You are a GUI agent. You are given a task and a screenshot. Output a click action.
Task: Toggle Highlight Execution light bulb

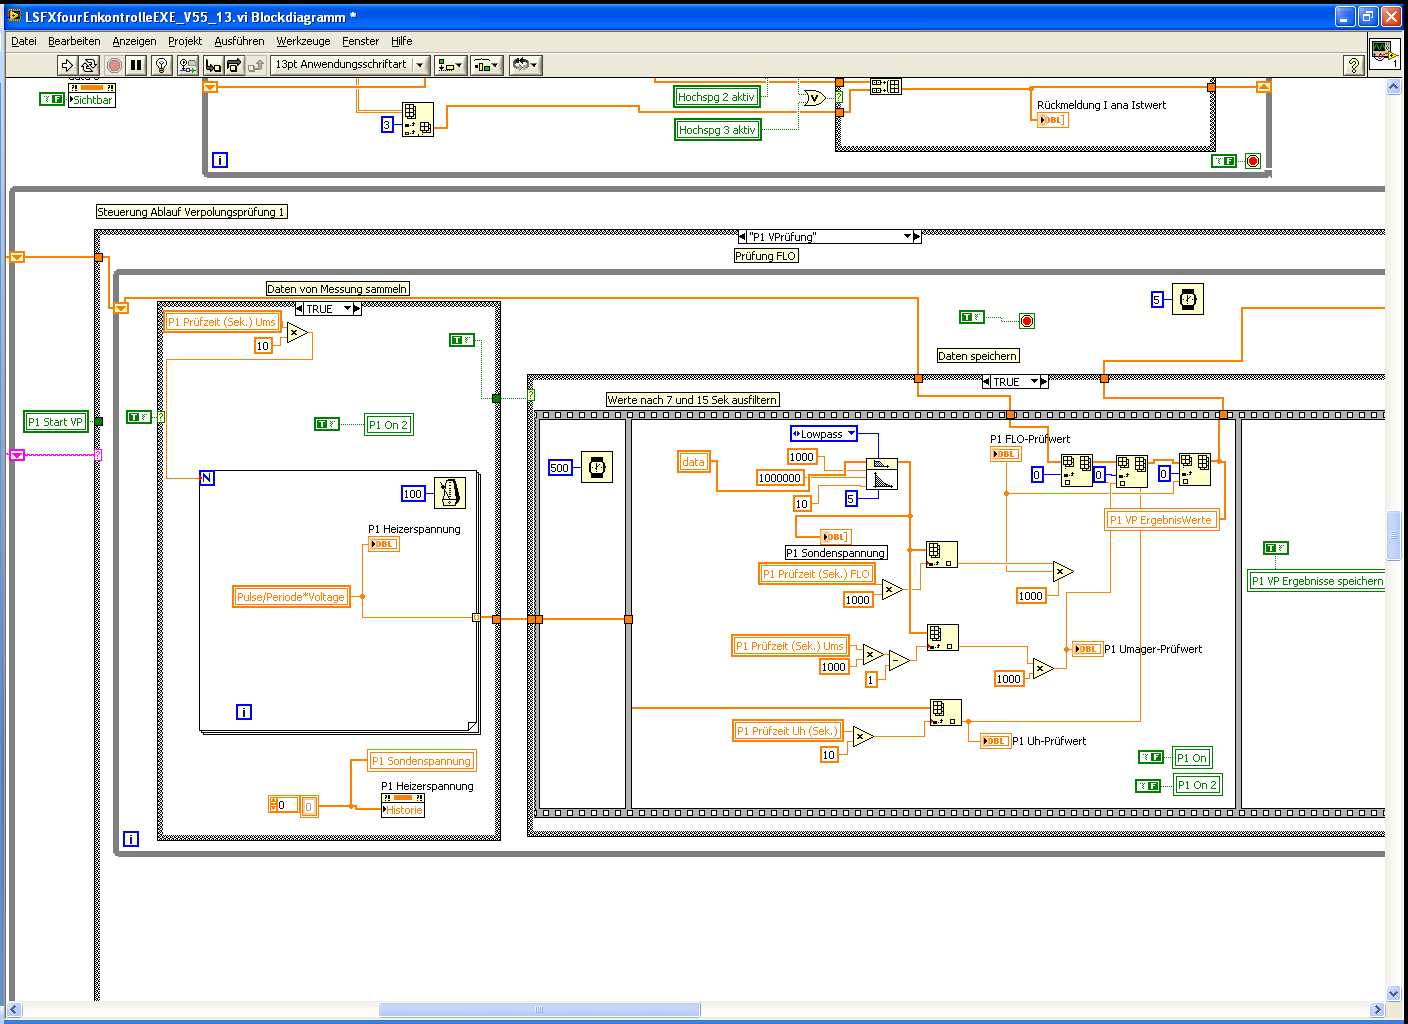coord(161,65)
